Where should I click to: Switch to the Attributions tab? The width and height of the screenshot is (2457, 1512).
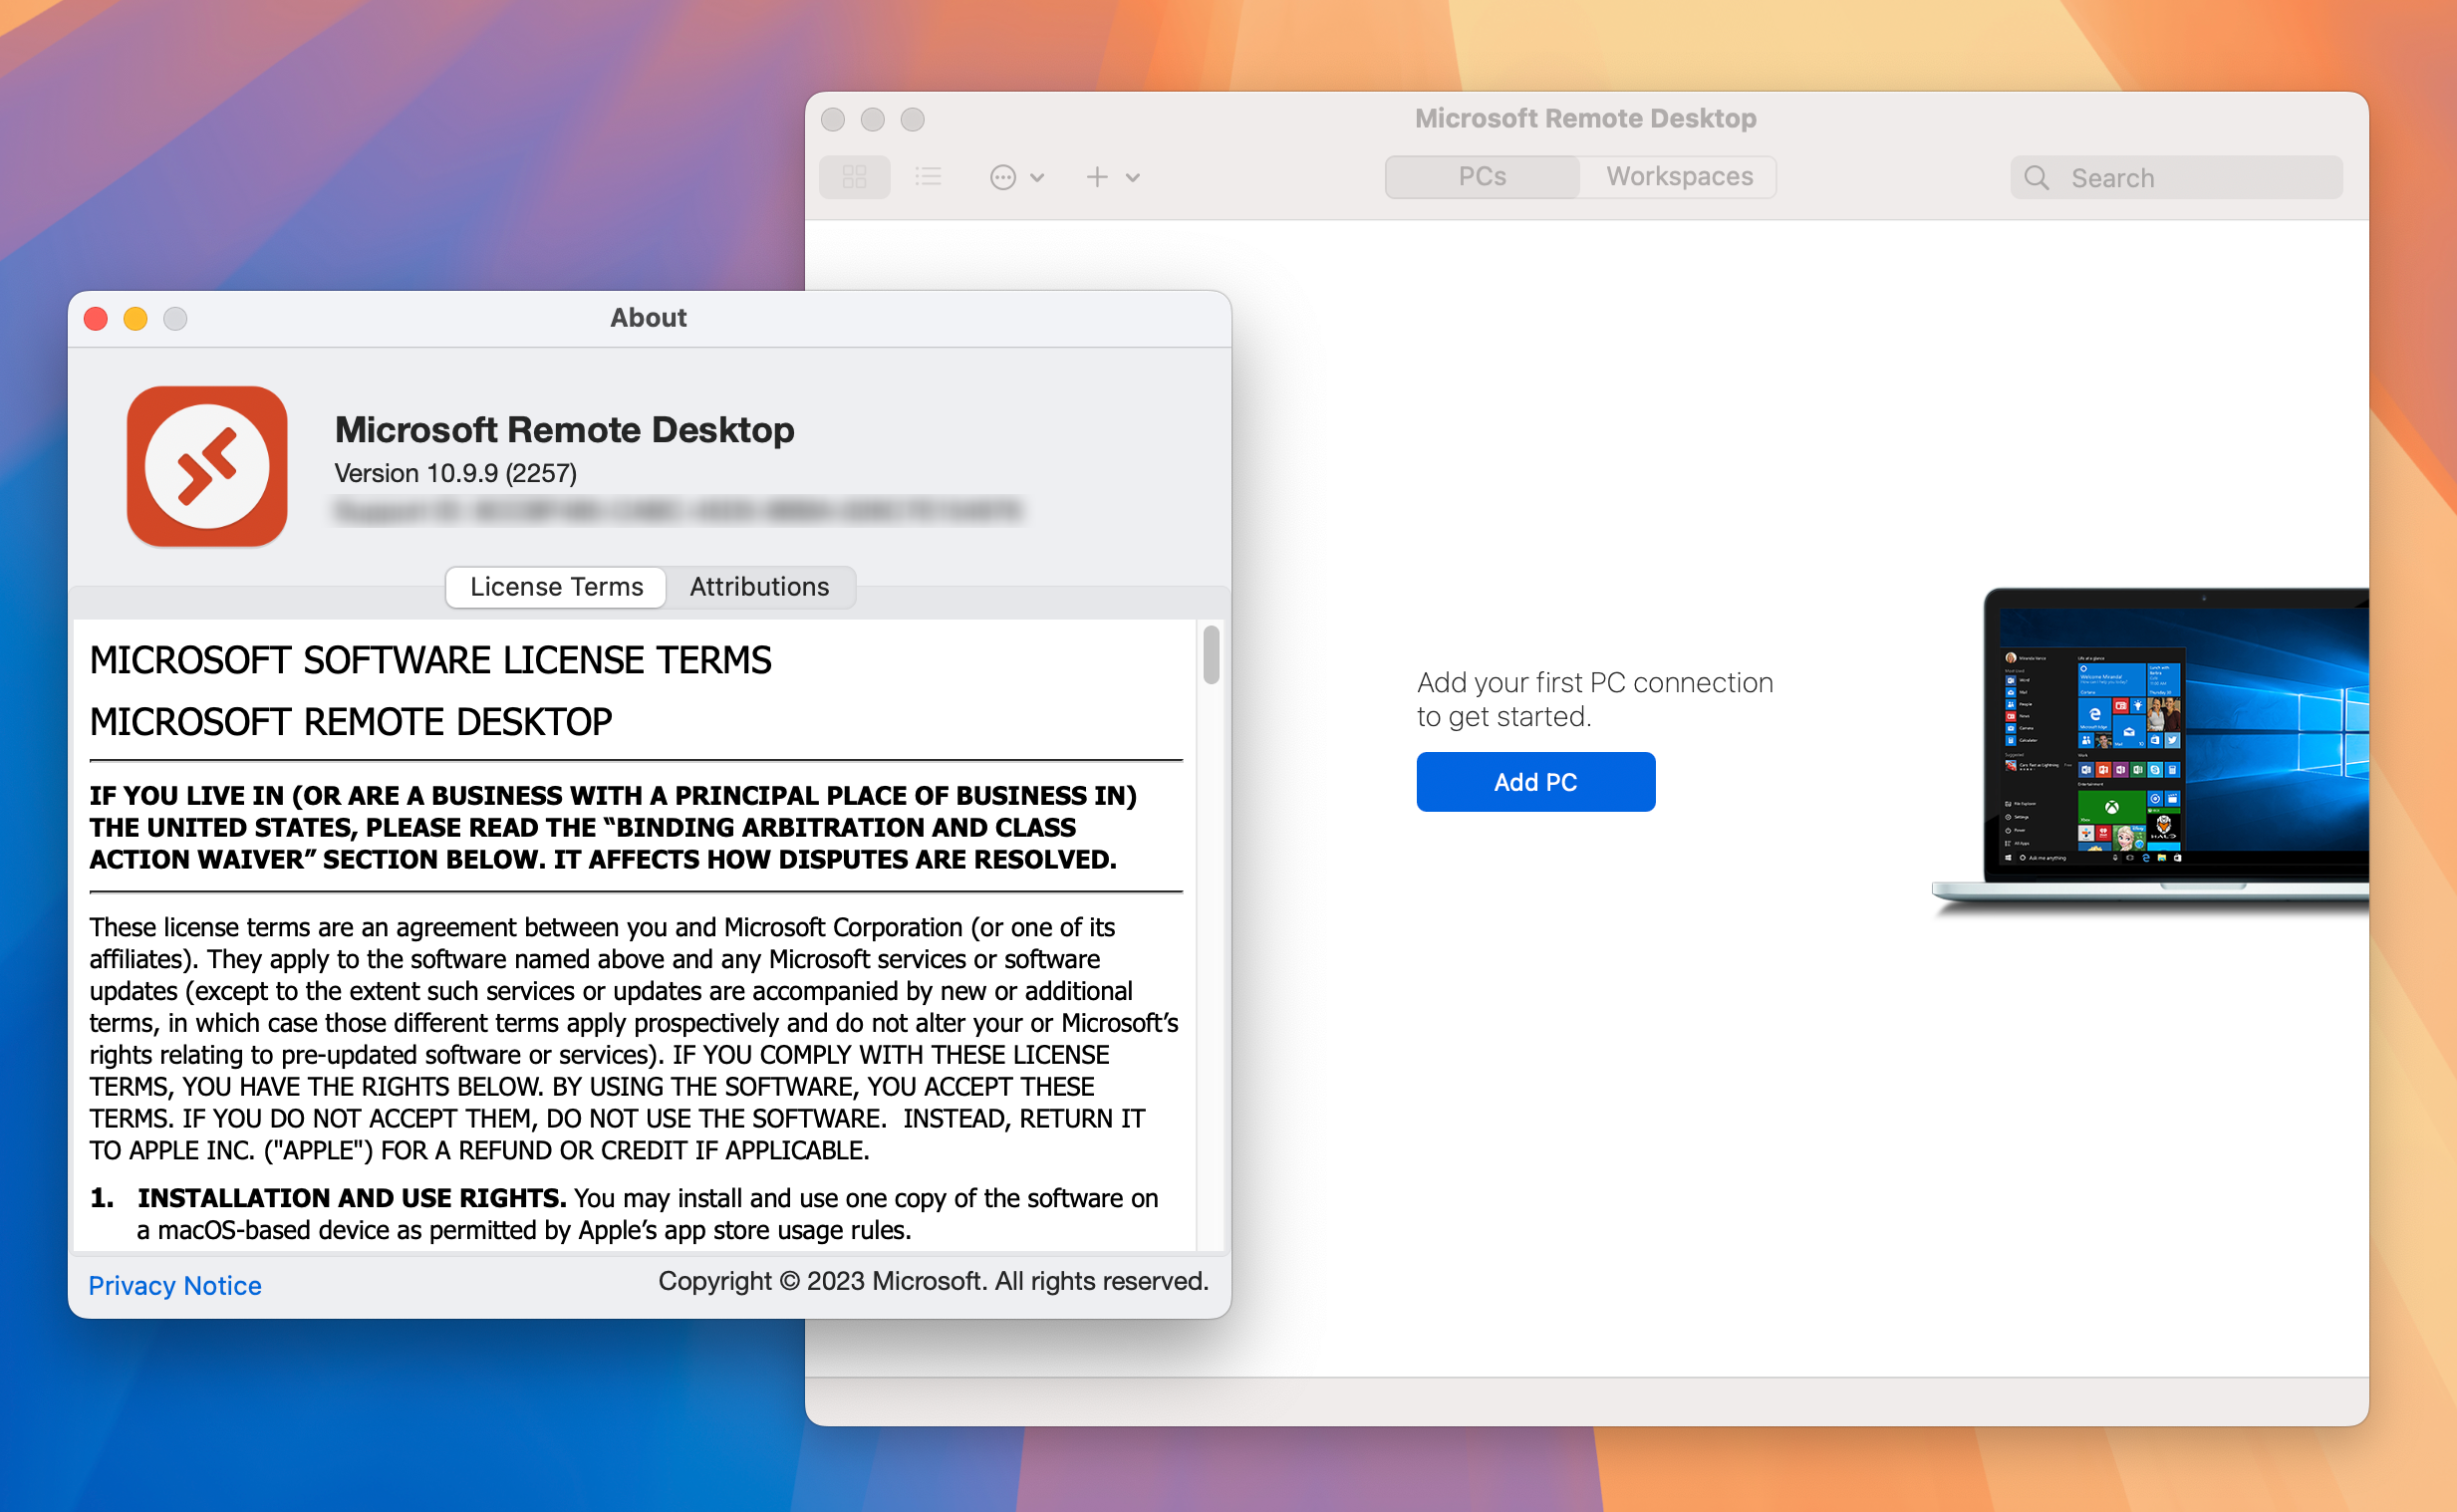point(761,586)
